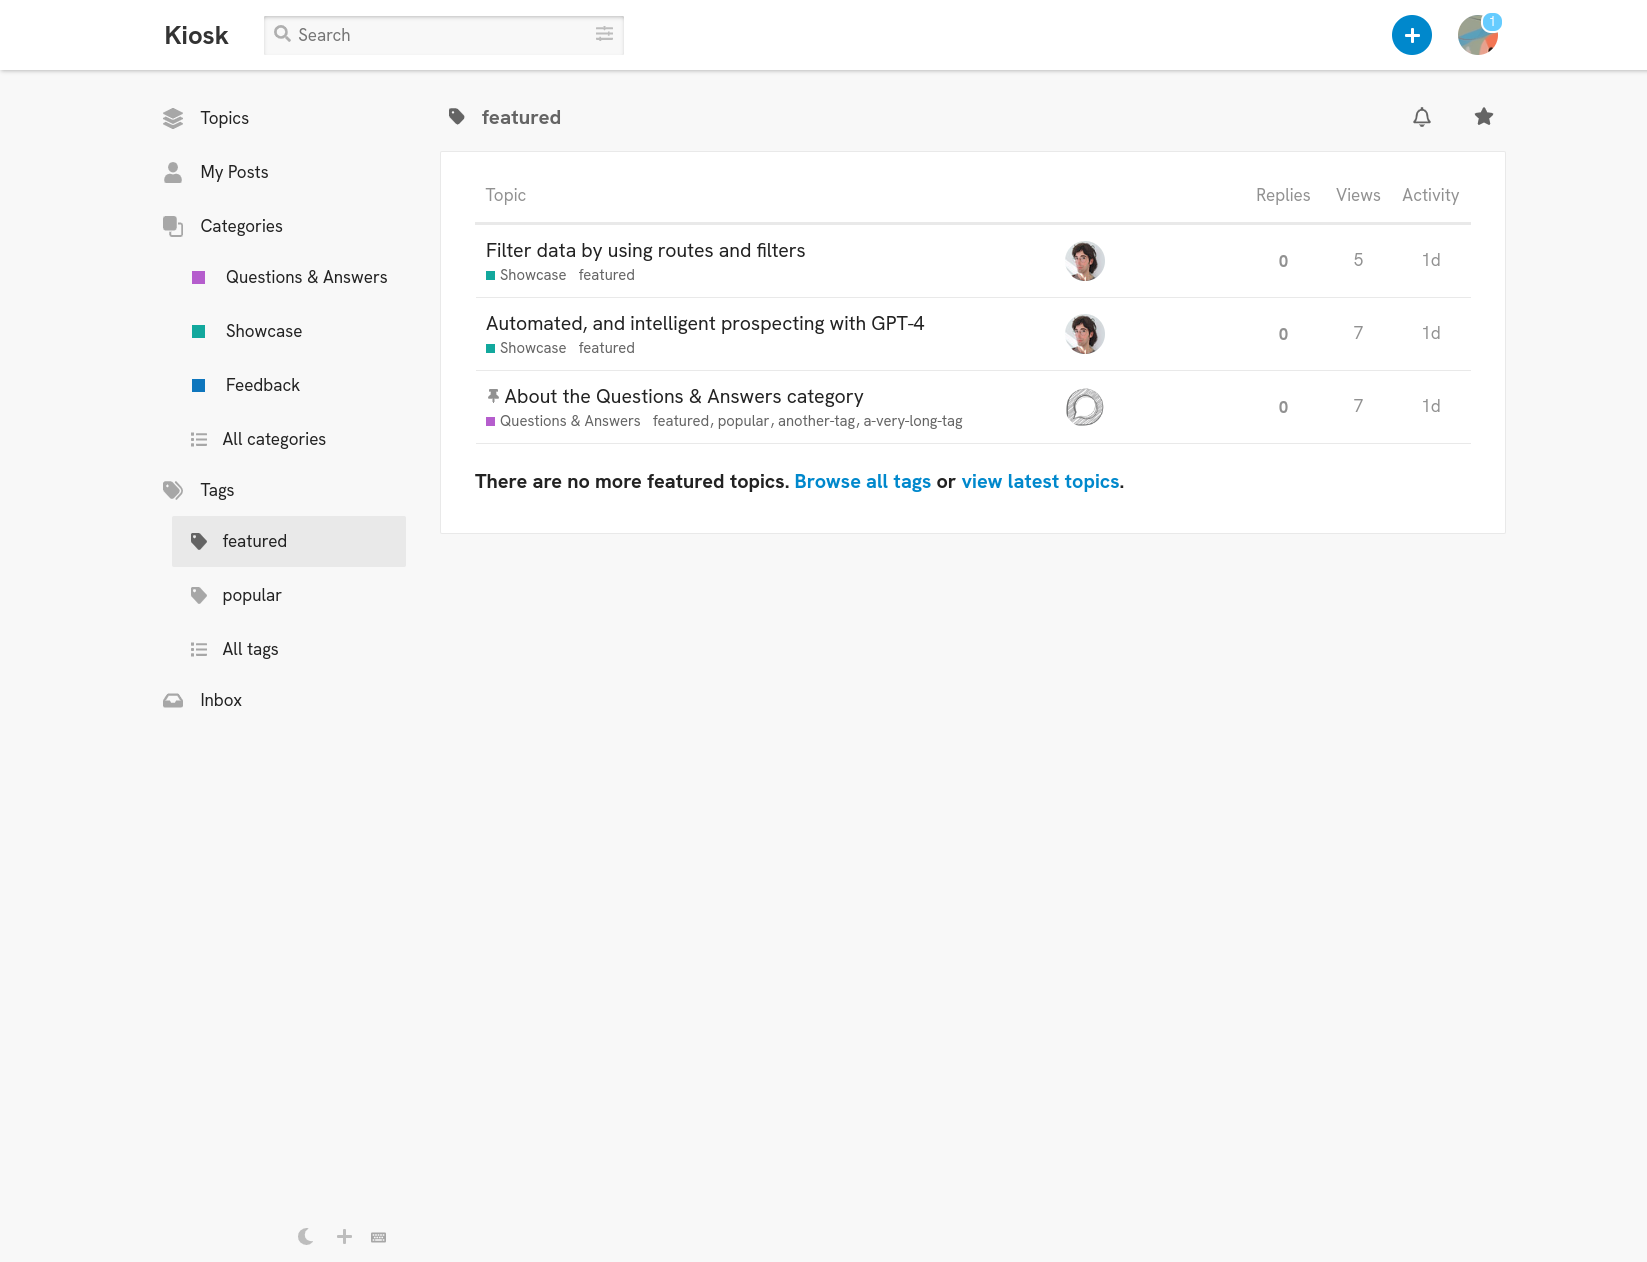Select the purple Questions & Answers category
The image size is (1647, 1262).
click(x=306, y=277)
